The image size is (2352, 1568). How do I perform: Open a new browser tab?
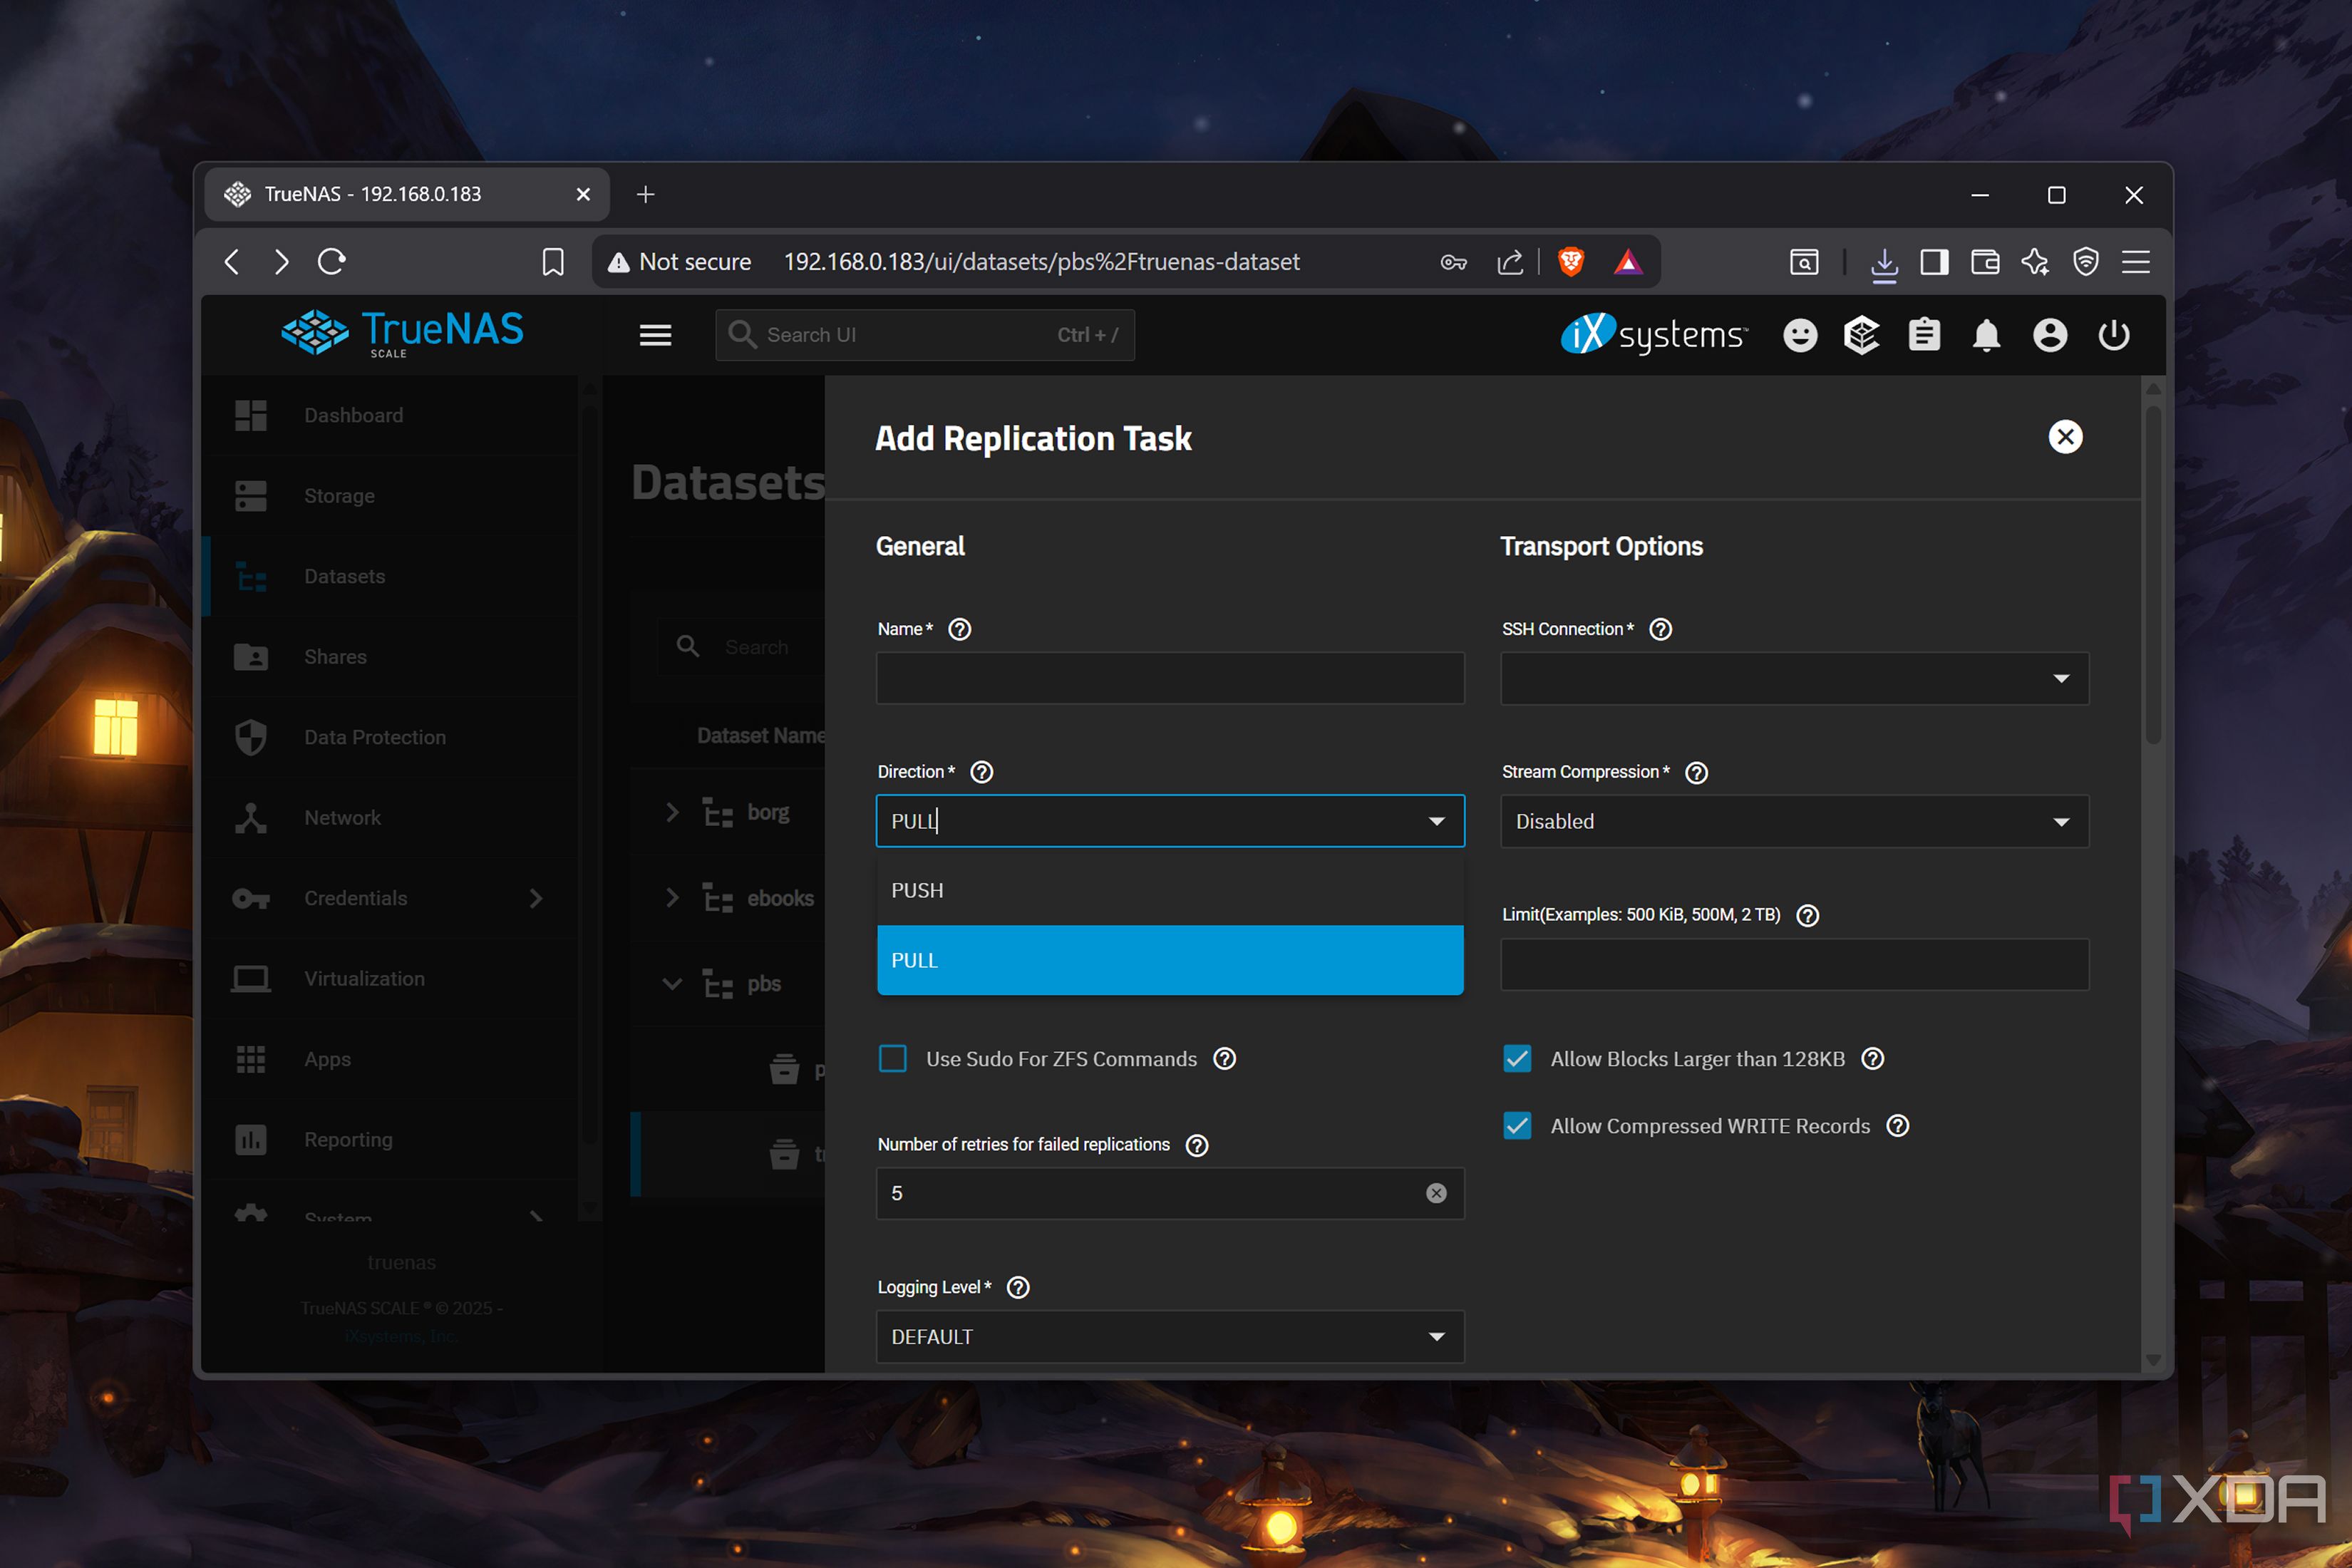tap(646, 194)
